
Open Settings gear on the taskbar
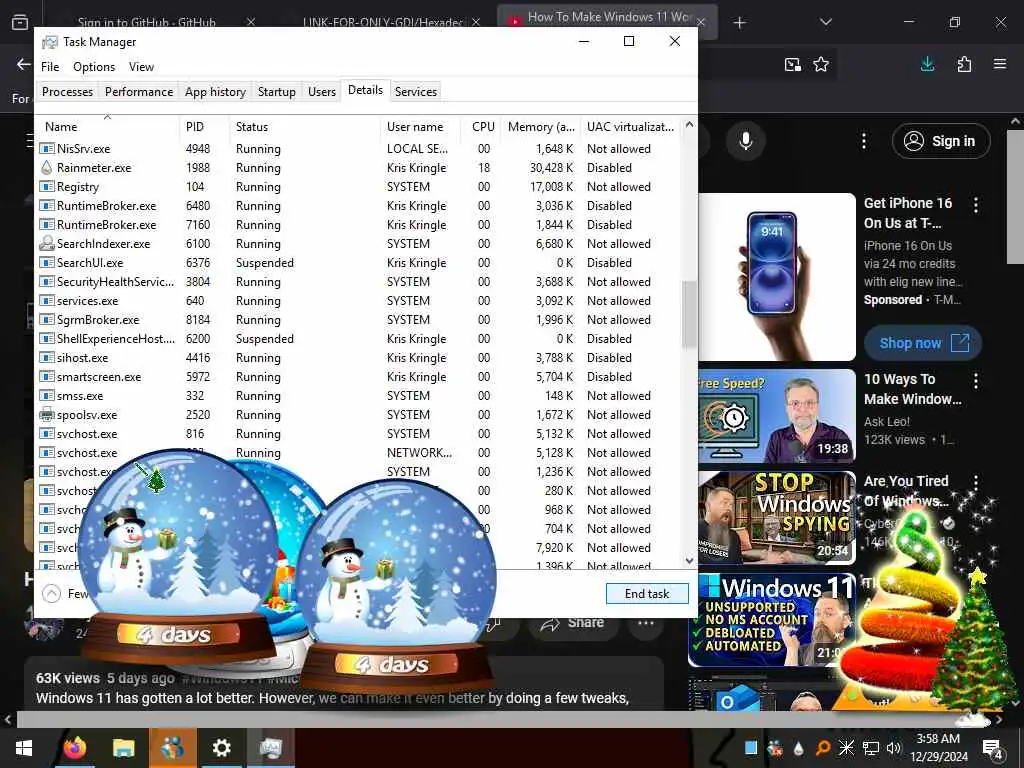click(x=221, y=747)
